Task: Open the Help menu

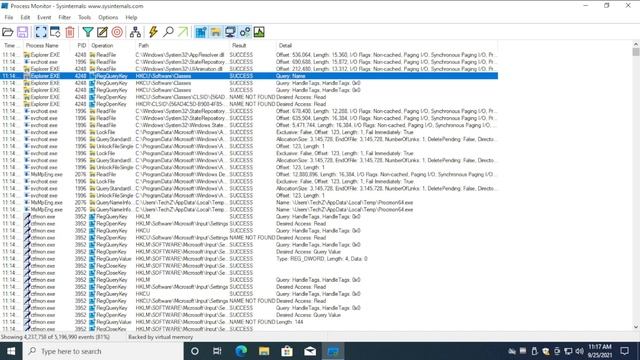Action: click(131, 18)
